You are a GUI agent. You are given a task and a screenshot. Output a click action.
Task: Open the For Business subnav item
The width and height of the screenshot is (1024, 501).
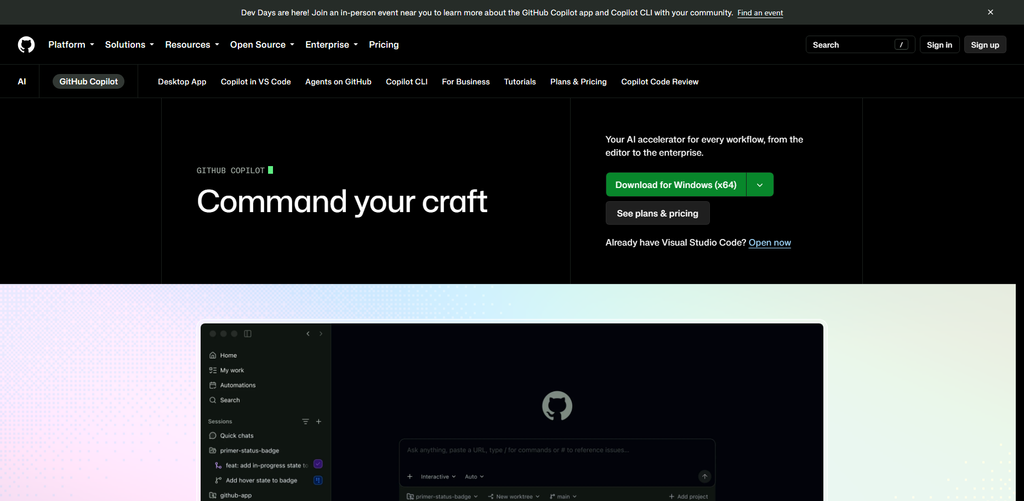[466, 82]
